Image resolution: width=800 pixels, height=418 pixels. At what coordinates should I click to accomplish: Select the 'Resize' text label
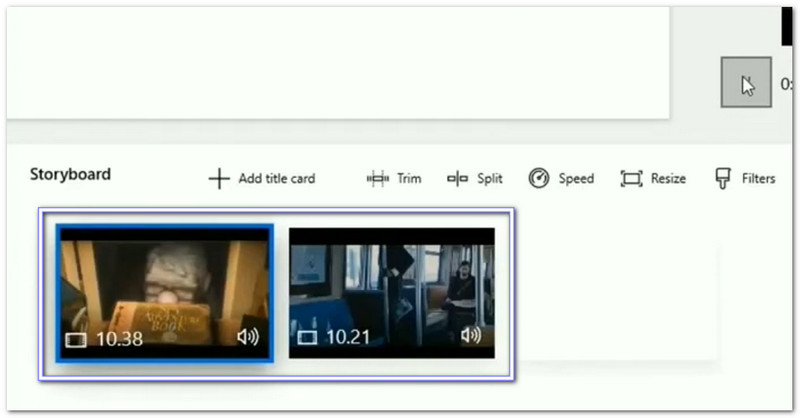[668, 179]
